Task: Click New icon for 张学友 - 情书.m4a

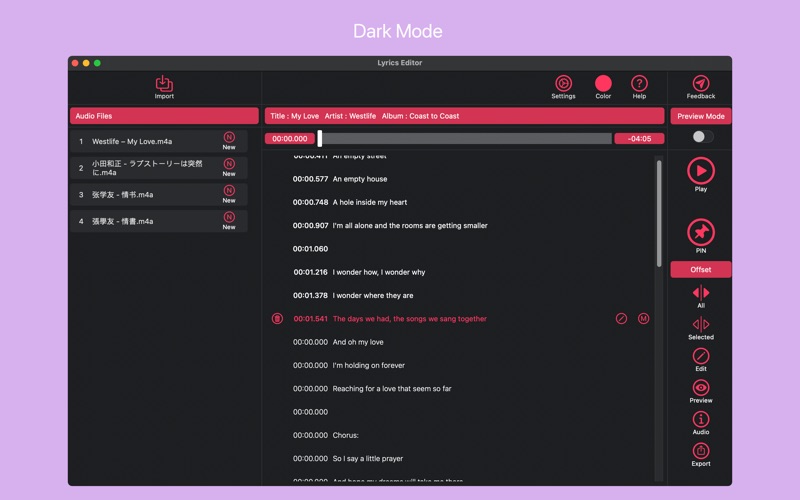Action: (229, 191)
